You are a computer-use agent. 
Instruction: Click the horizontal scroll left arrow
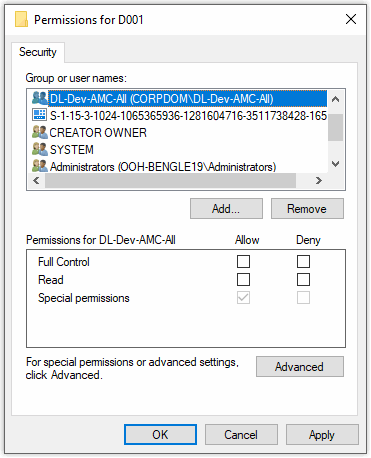tap(36, 180)
